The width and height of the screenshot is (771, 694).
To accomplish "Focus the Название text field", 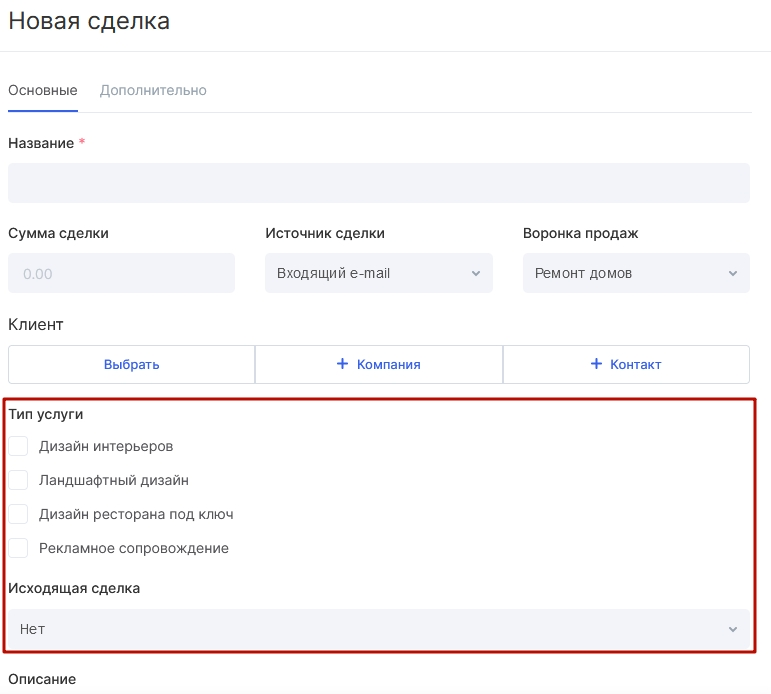I will coord(379,183).
